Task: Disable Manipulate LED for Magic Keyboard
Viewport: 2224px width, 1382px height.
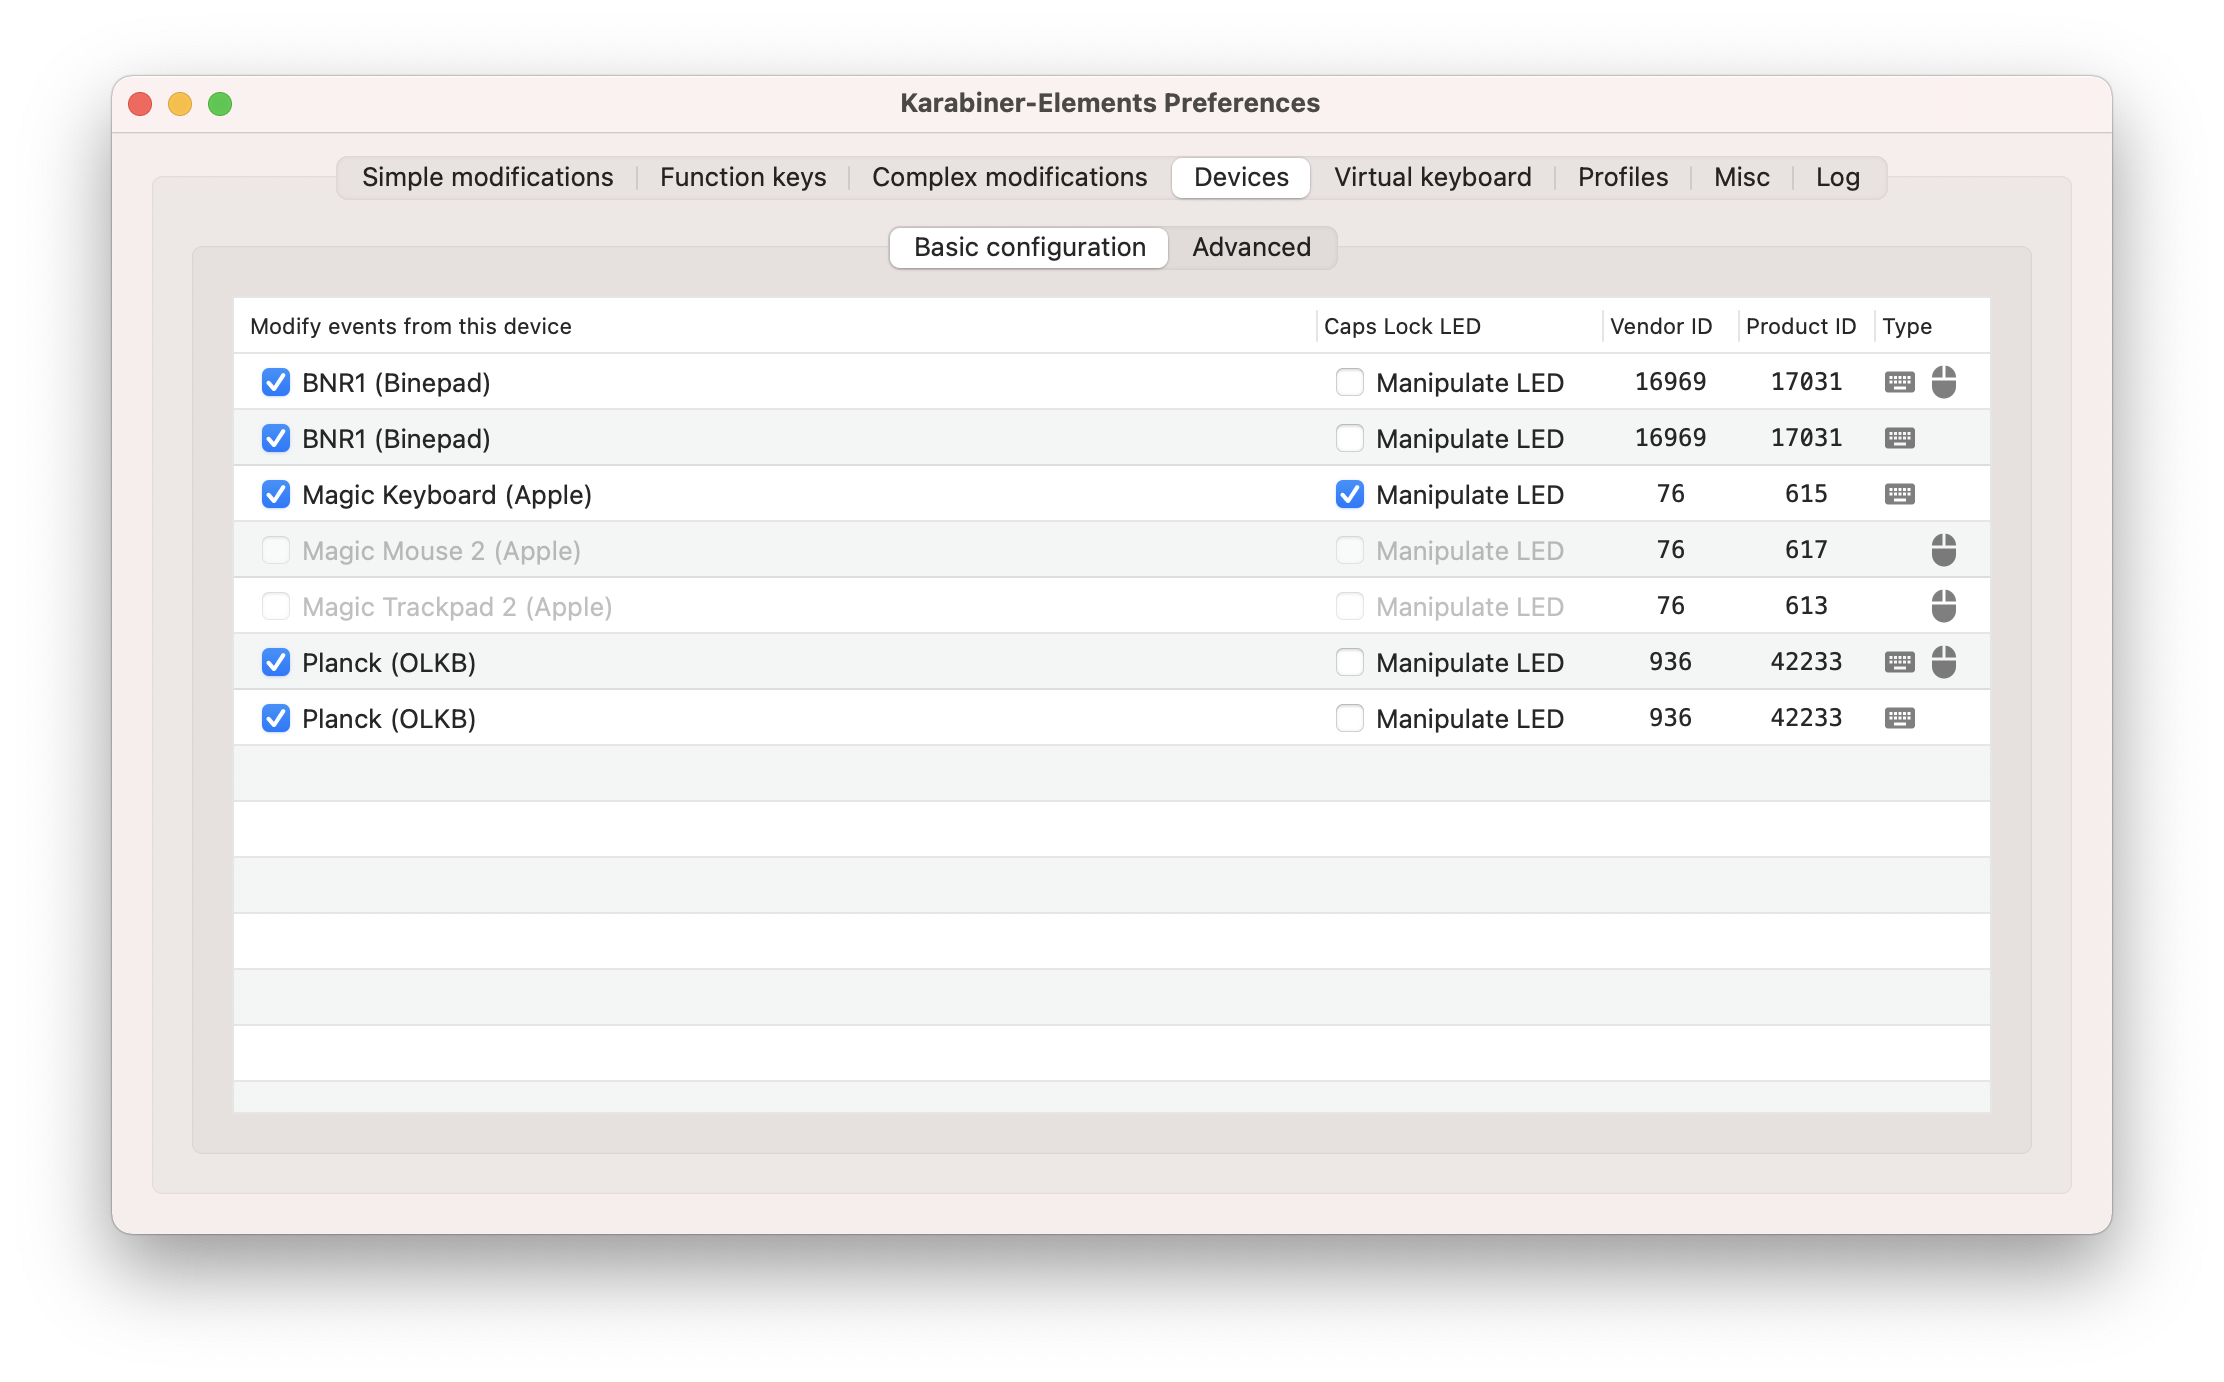Action: [1349, 494]
